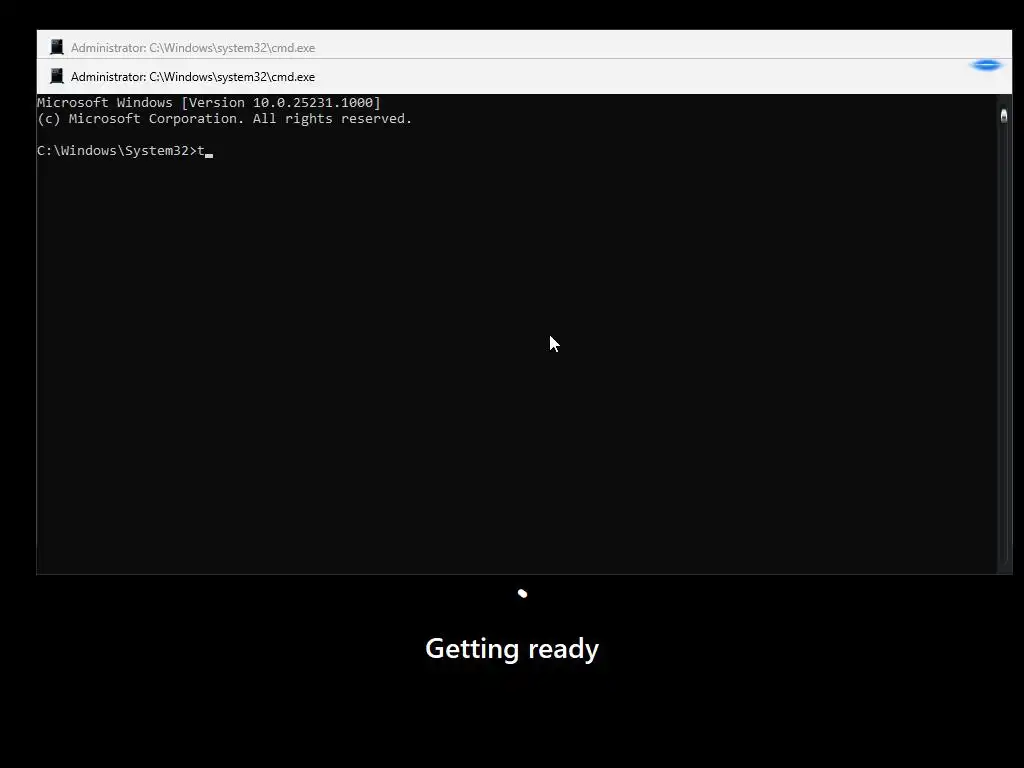Screen dimensions: 1024x768
Task: Click the background cmd.exe window icon
Action: 57,47
